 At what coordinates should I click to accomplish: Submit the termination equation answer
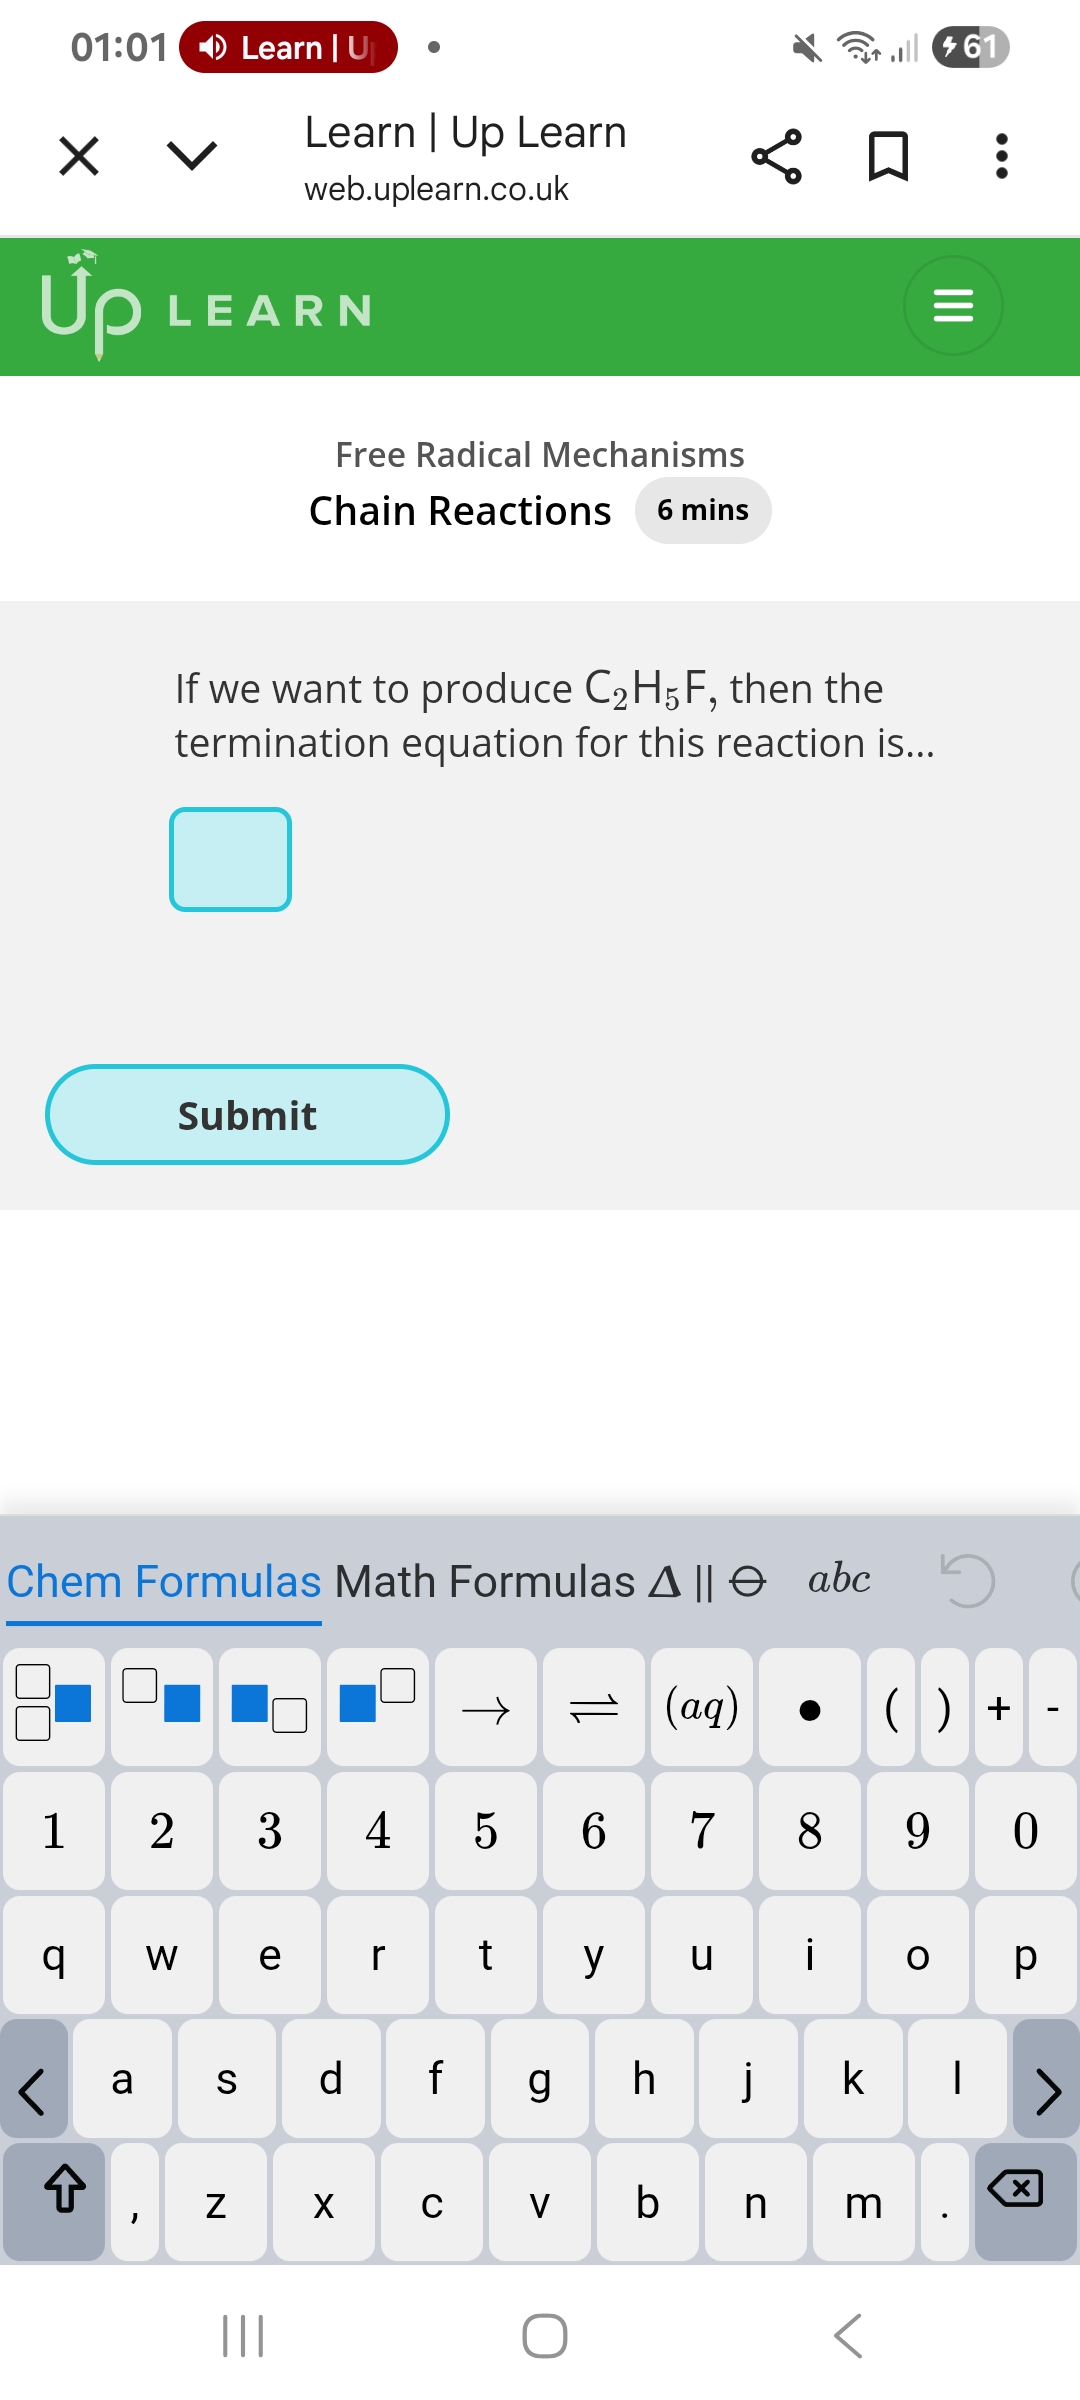click(x=247, y=1115)
